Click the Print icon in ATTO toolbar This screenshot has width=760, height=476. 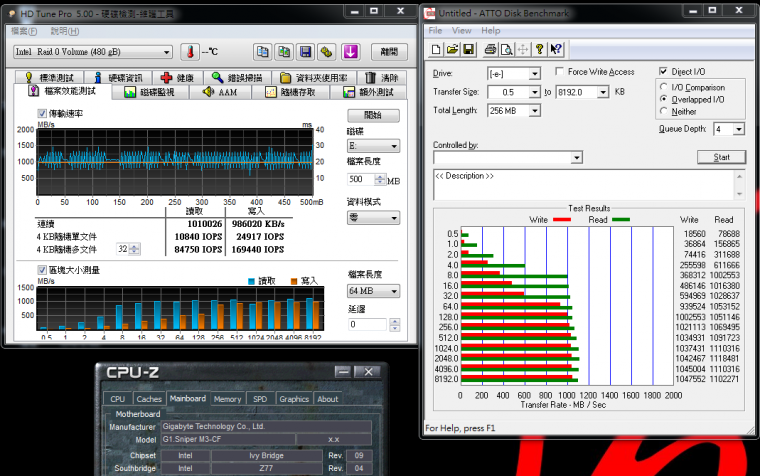coord(490,49)
